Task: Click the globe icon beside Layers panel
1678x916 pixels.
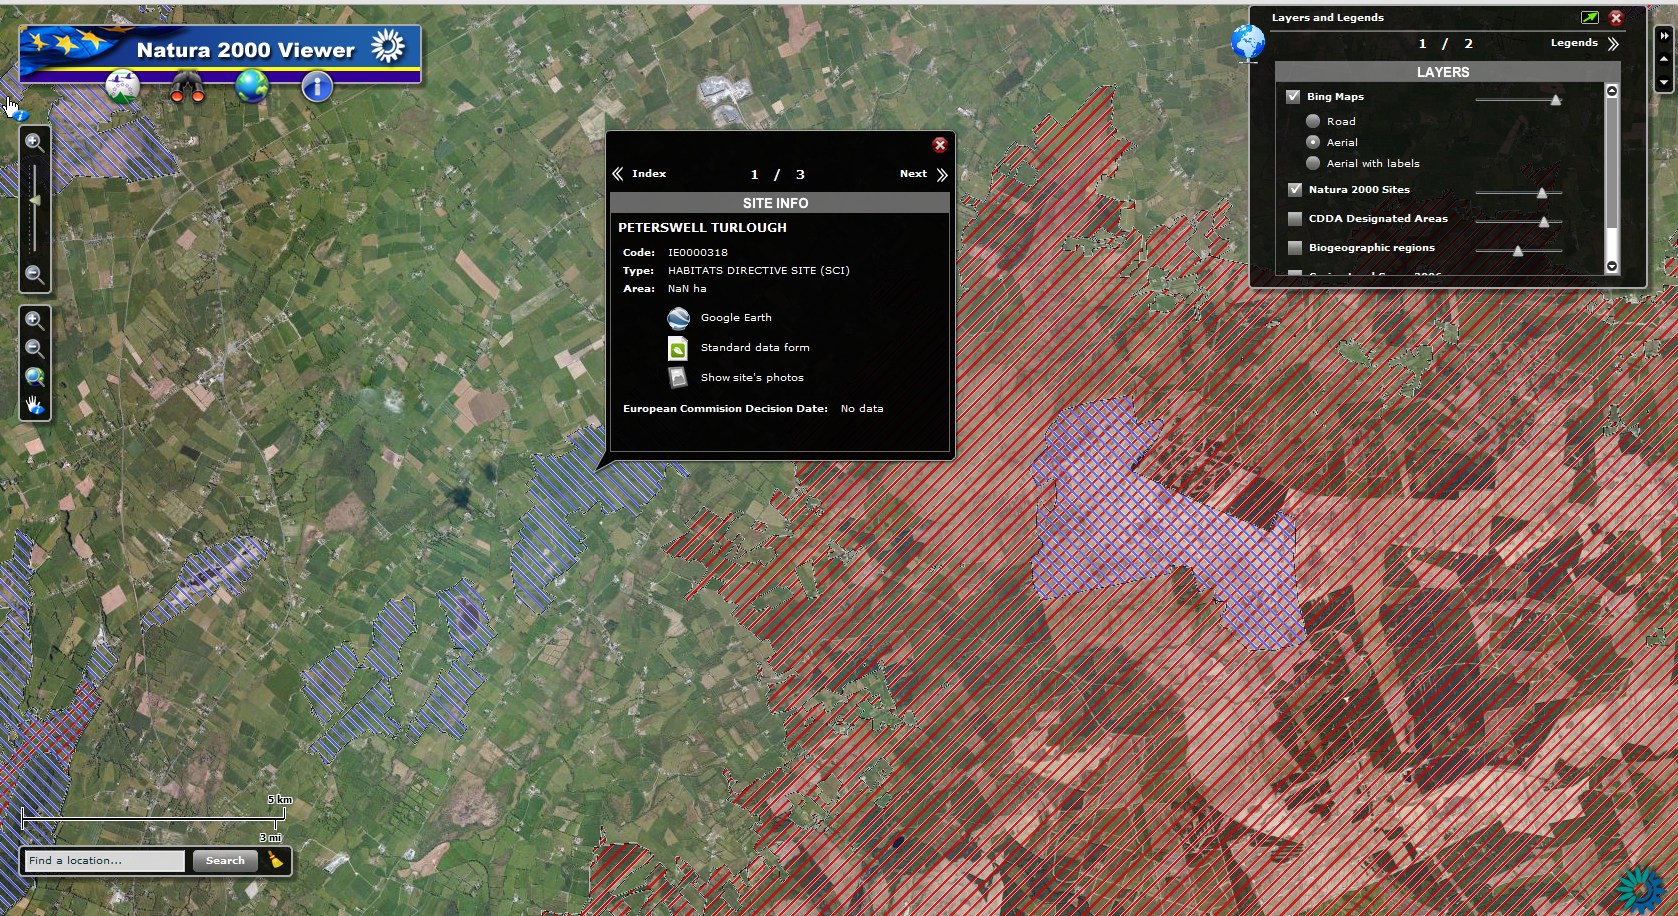Action: (1247, 42)
